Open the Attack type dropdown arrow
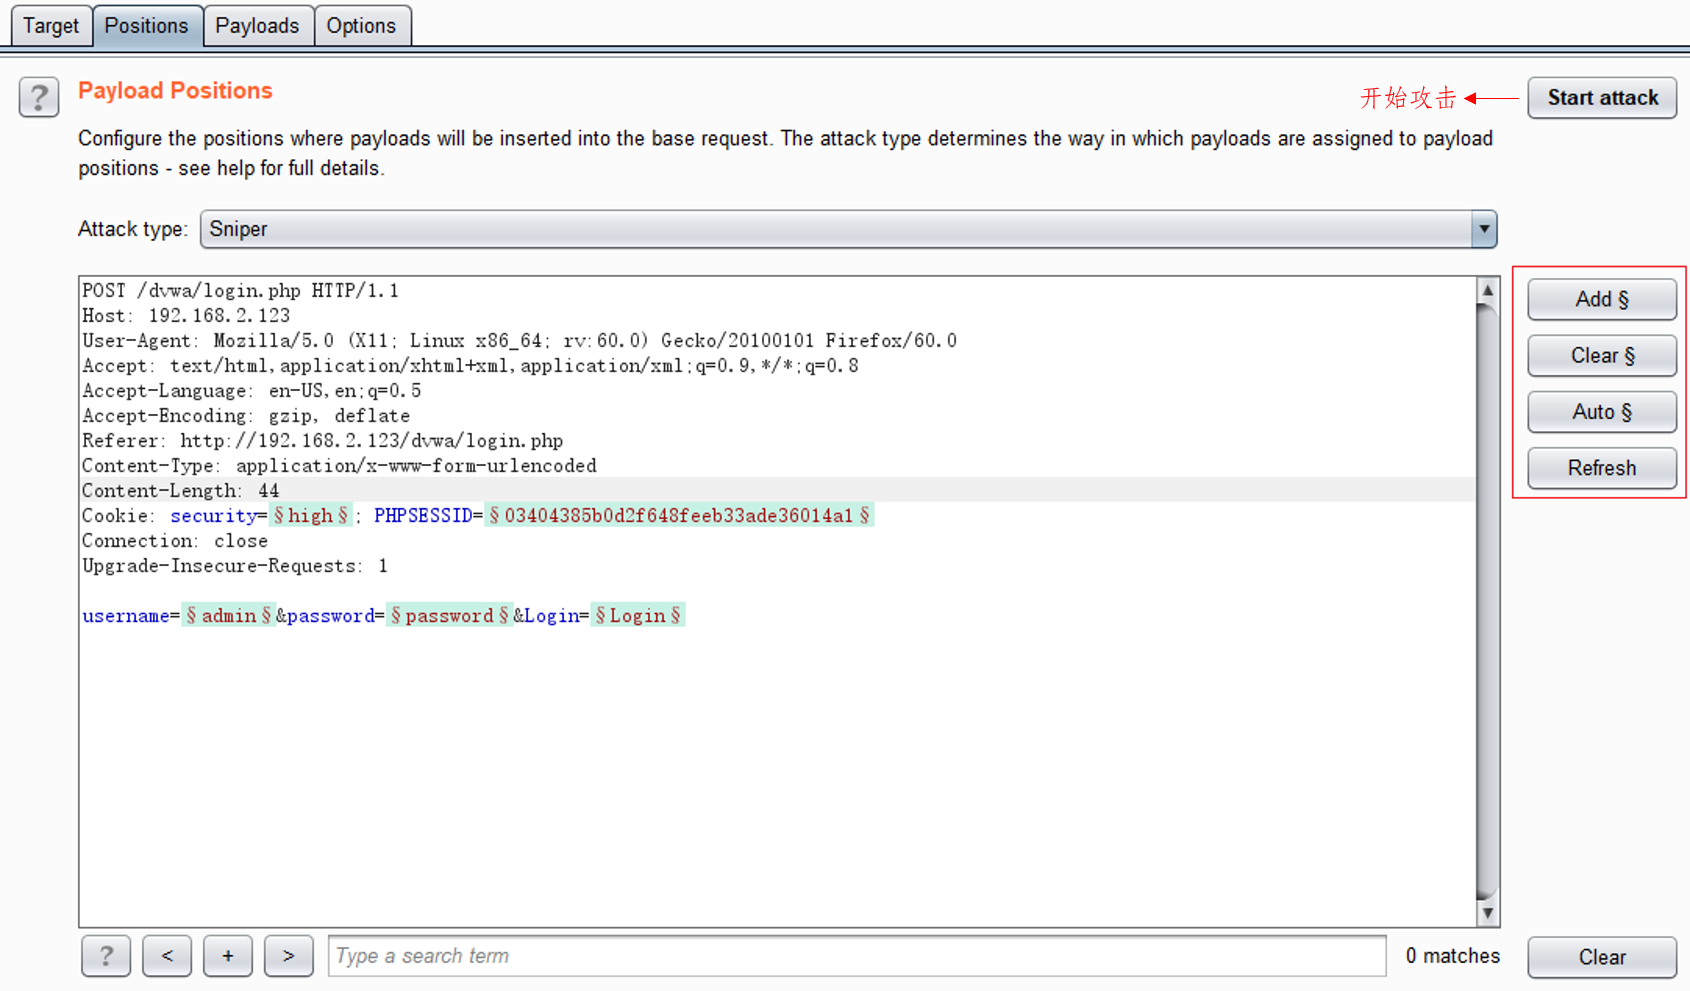Viewport: 1690px width, 991px height. [x=1484, y=229]
